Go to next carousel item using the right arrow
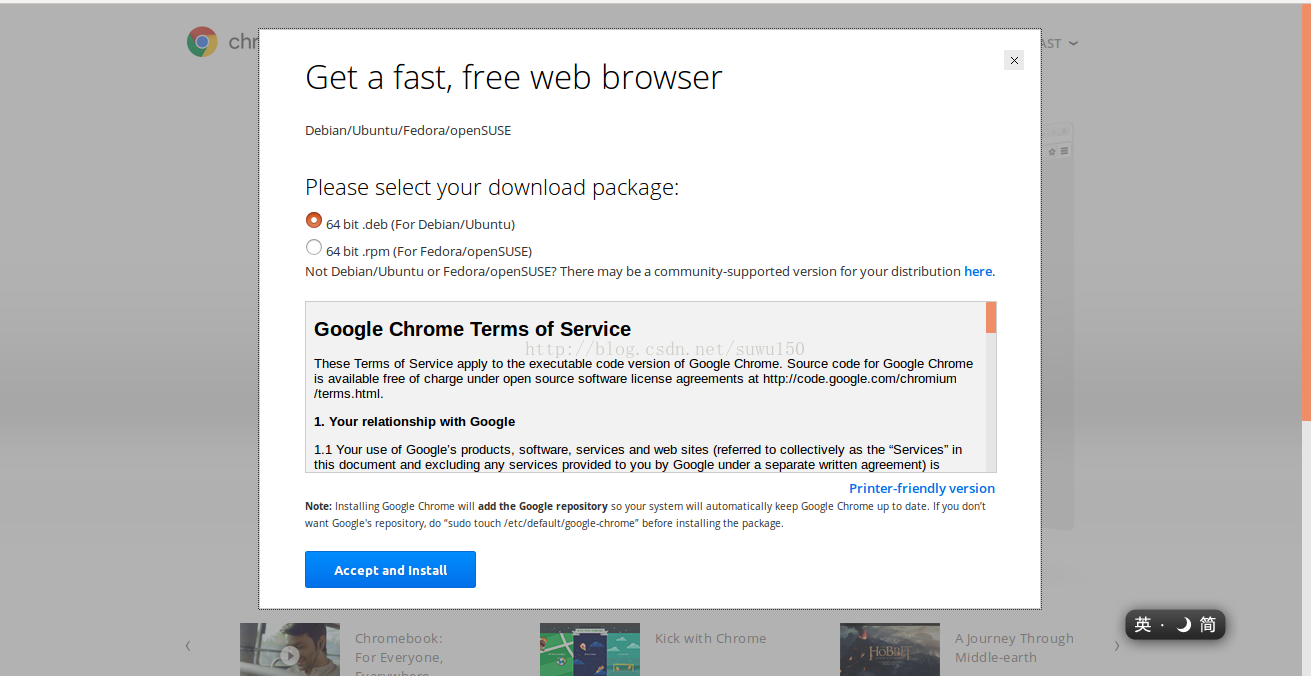 point(1117,646)
